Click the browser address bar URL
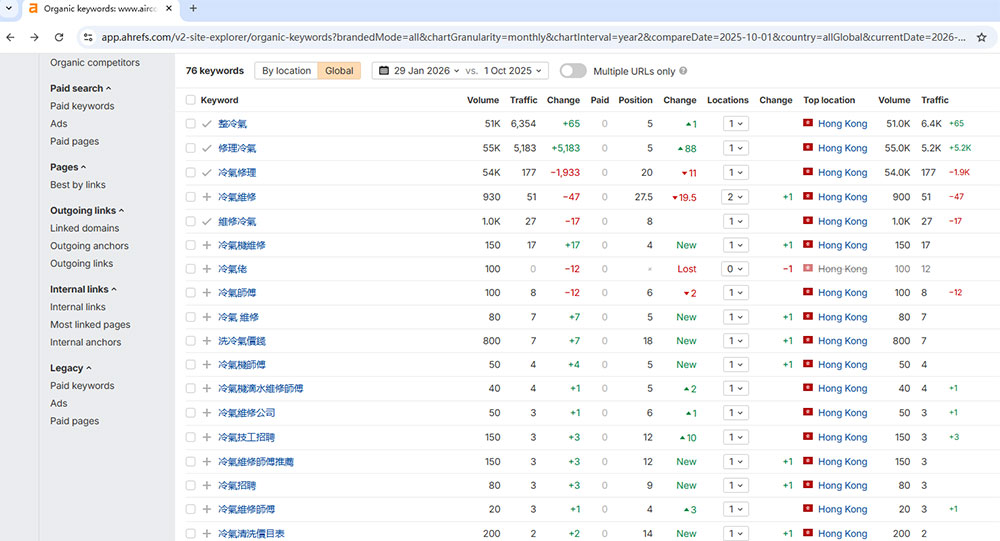The height and width of the screenshot is (541, 1000). (533, 37)
